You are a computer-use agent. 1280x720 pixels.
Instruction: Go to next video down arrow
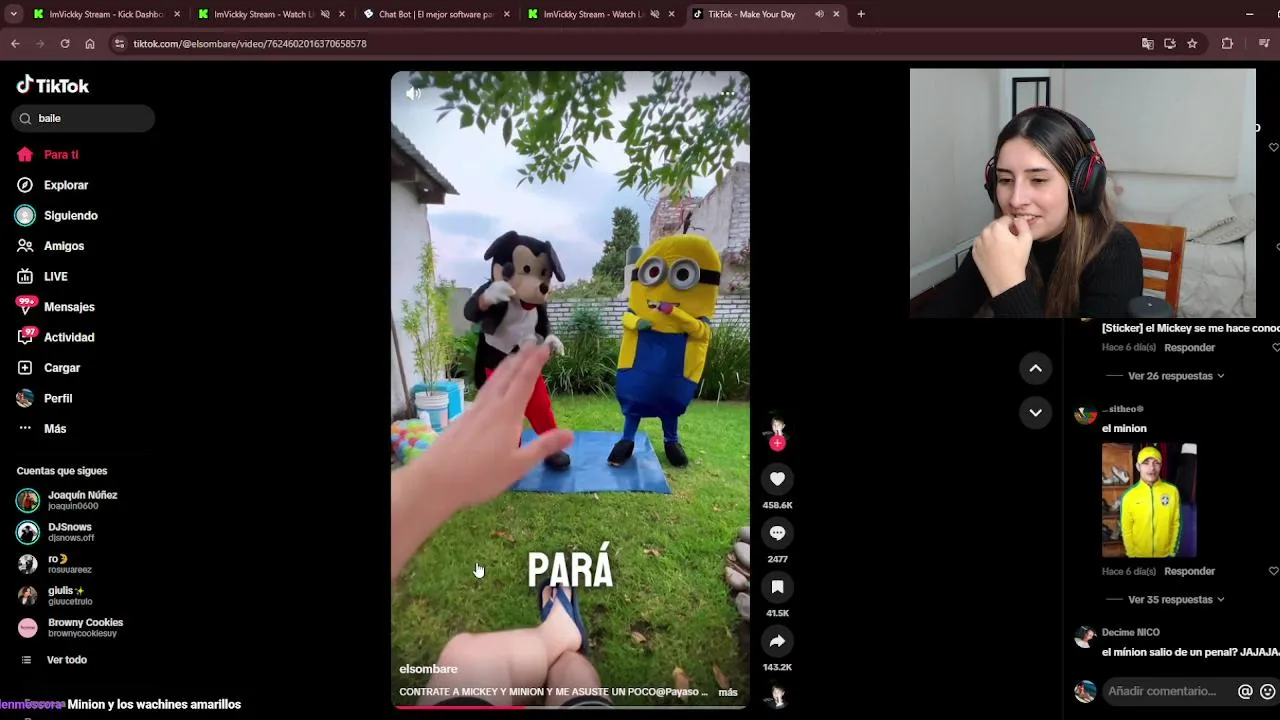tap(1035, 412)
